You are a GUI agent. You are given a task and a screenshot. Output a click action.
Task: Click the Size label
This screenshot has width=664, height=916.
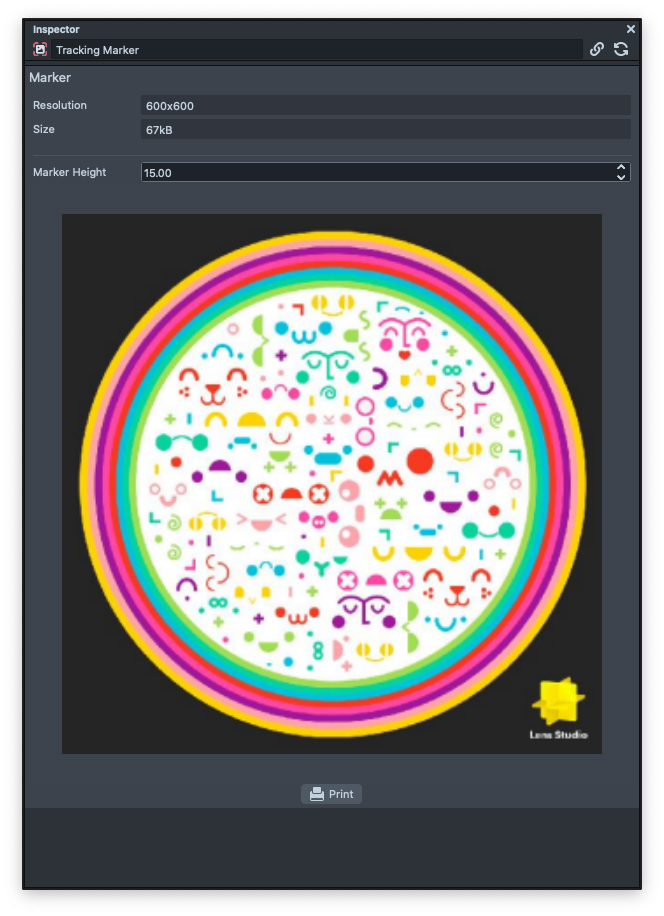pyautogui.click(x=44, y=129)
